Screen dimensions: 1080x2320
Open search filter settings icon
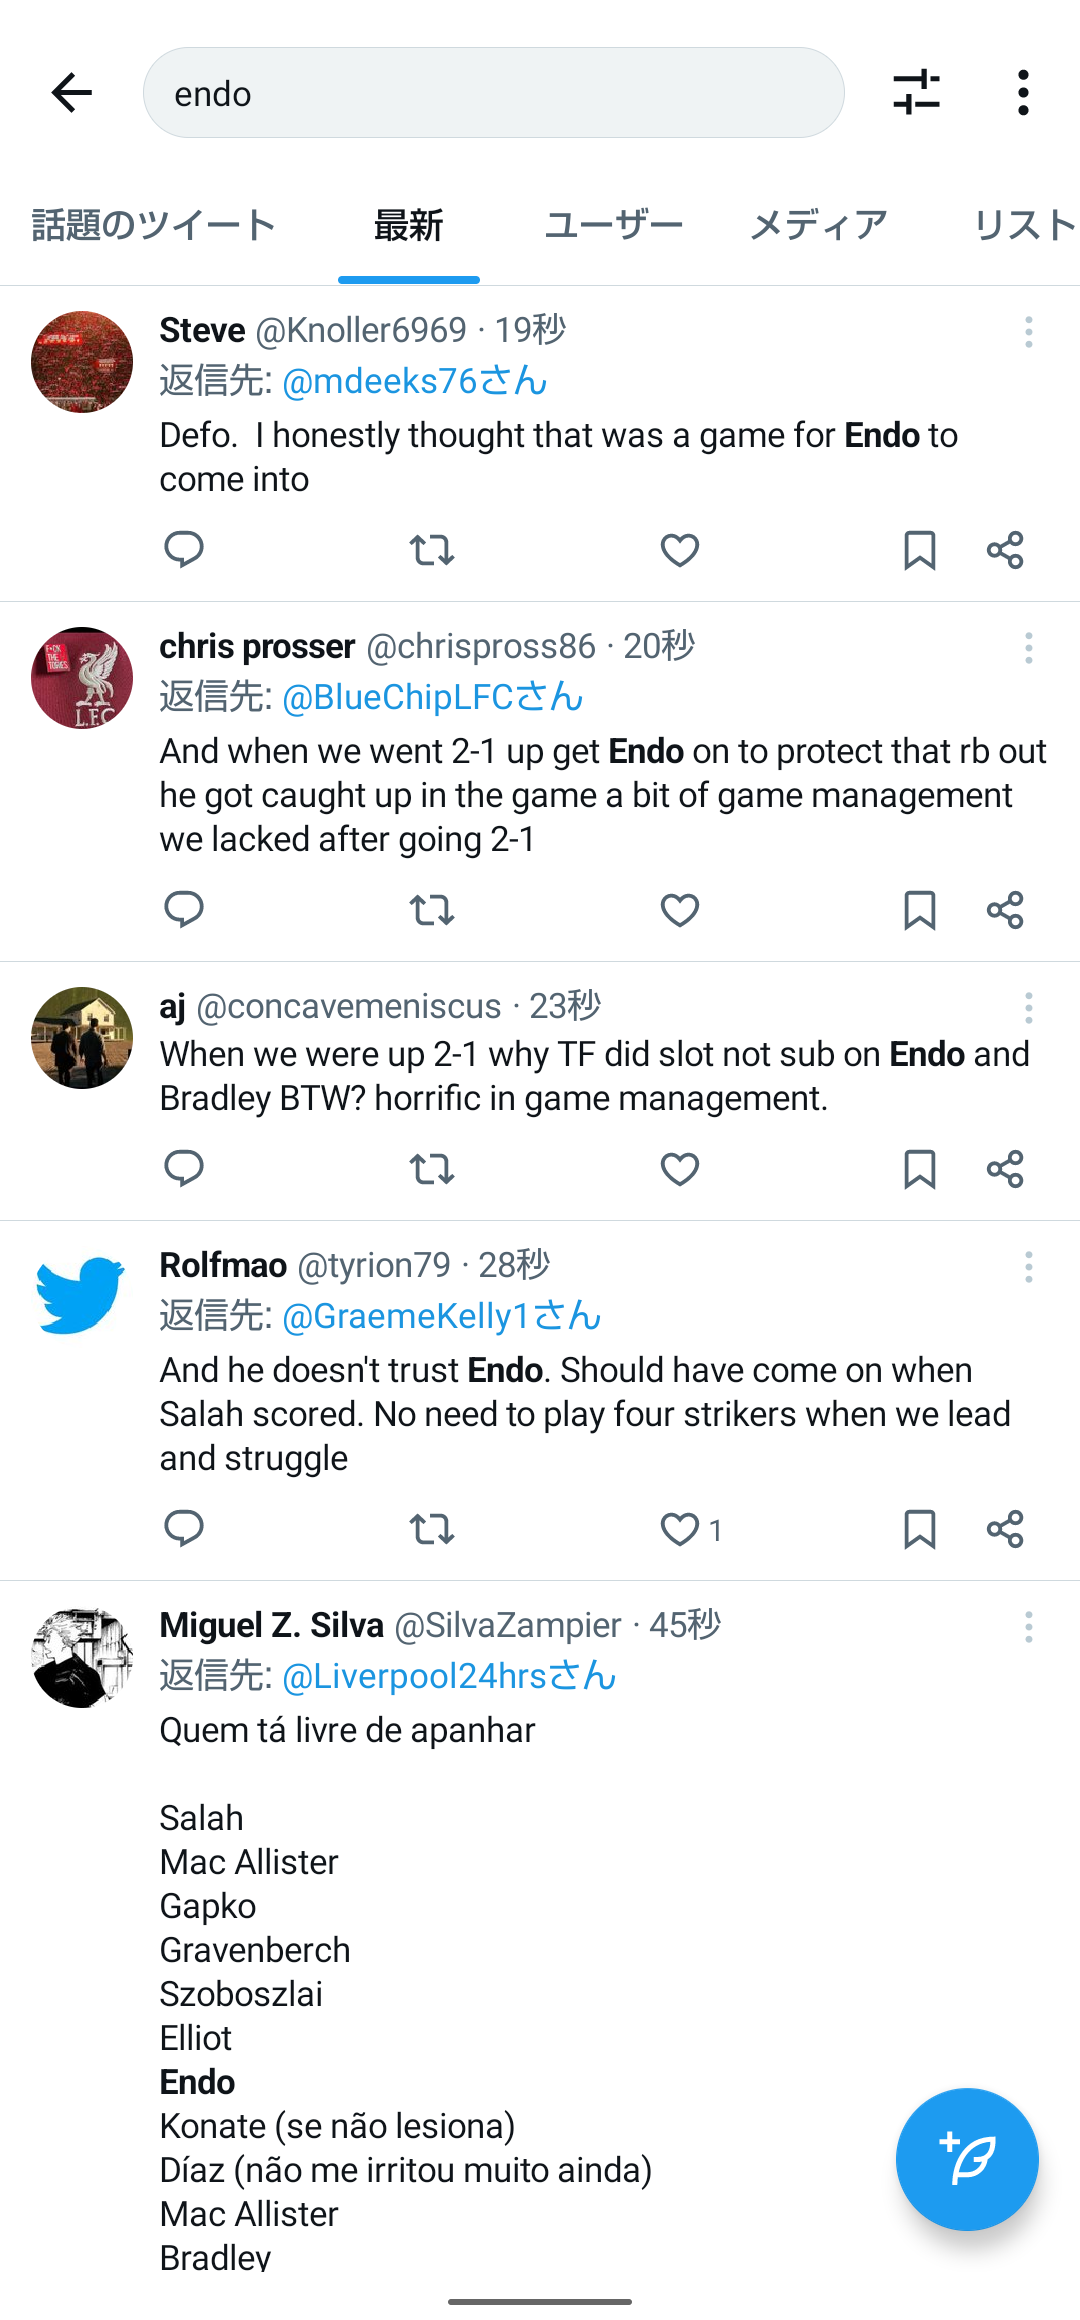(x=916, y=93)
